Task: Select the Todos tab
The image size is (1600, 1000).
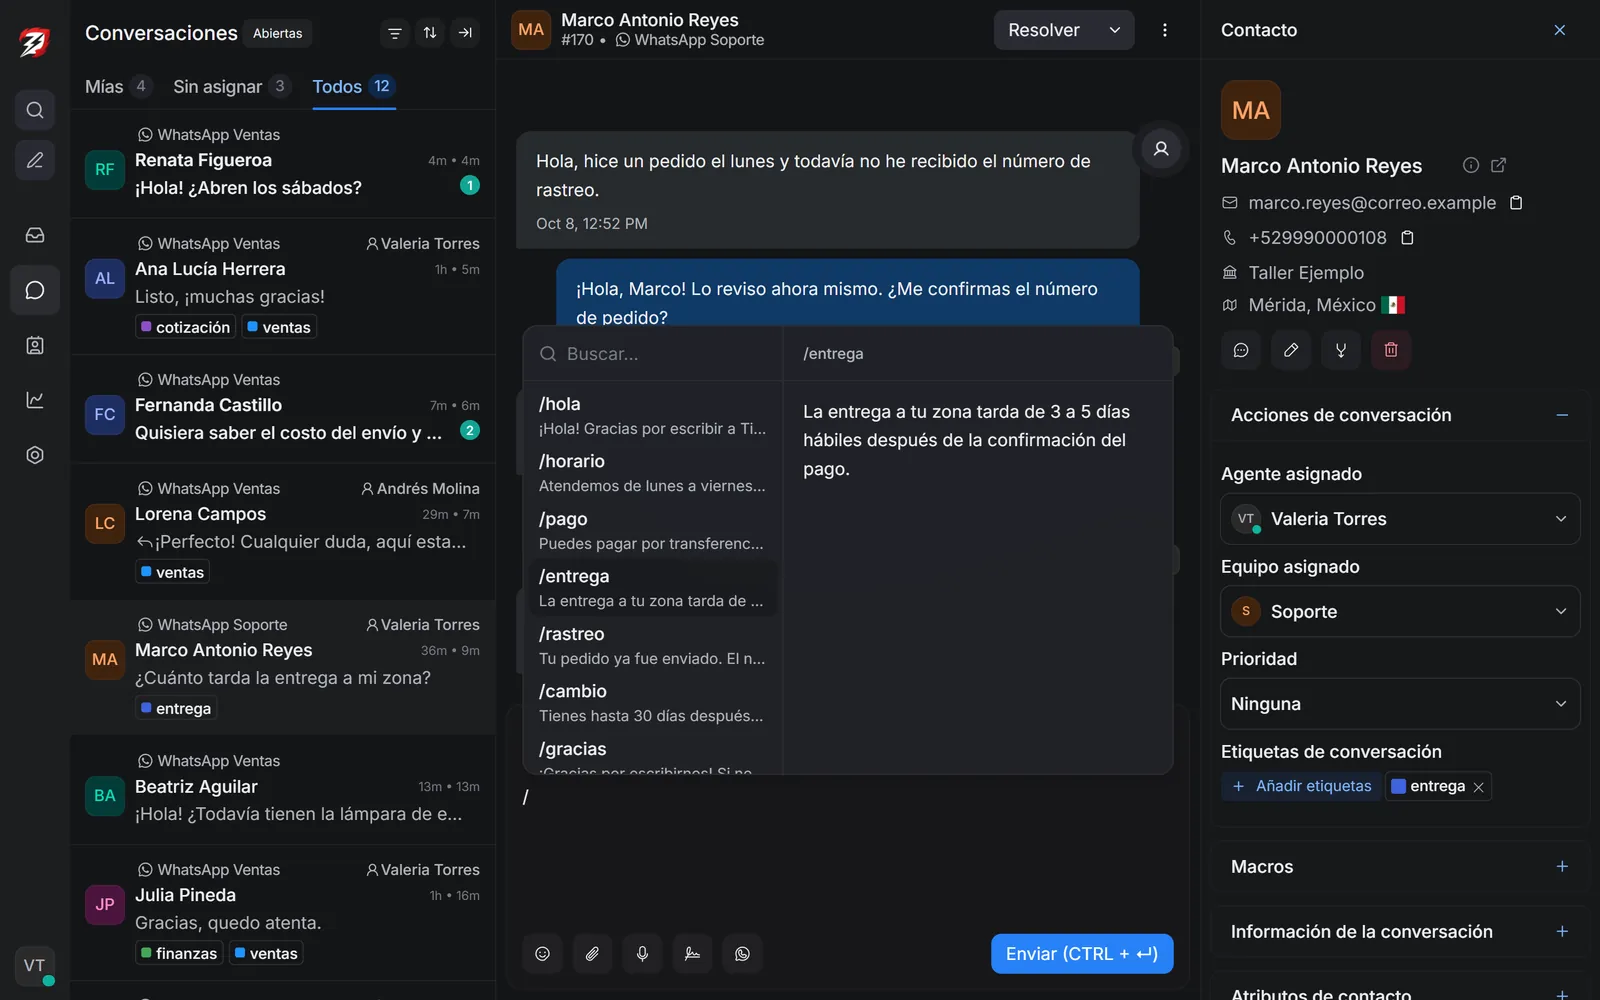Action: point(354,87)
